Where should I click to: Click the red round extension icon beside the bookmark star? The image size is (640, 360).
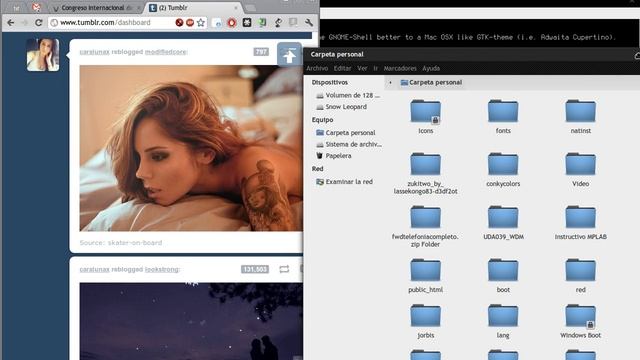coord(190,22)
